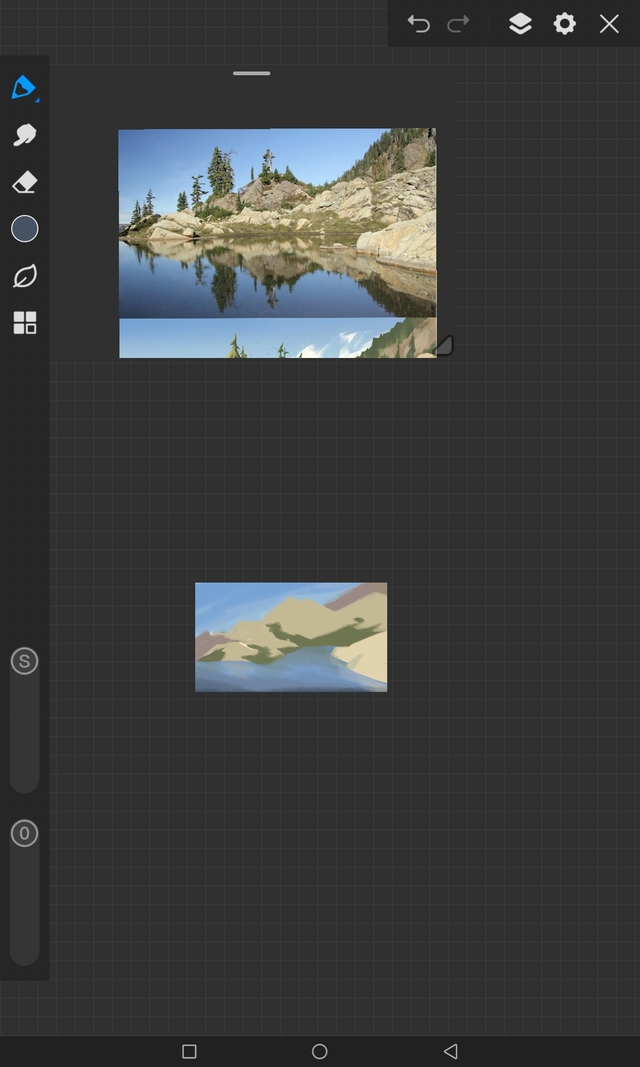The image size is (640, 1067).
Task: Tap the Android home circle button
Action: tap(320, 1051)
